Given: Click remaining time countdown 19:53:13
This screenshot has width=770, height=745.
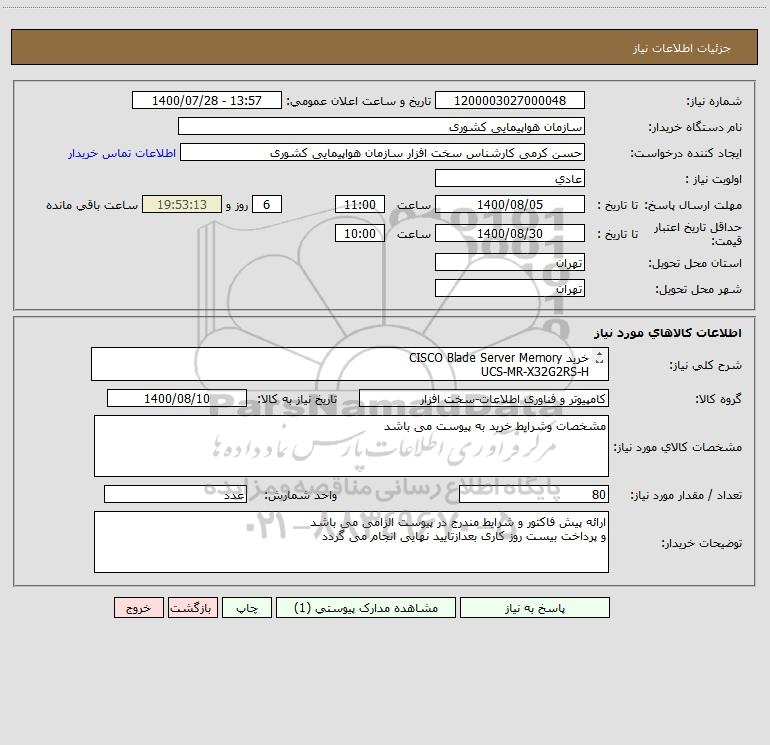Looking at the screenshot, I should [x=182, y=204].
